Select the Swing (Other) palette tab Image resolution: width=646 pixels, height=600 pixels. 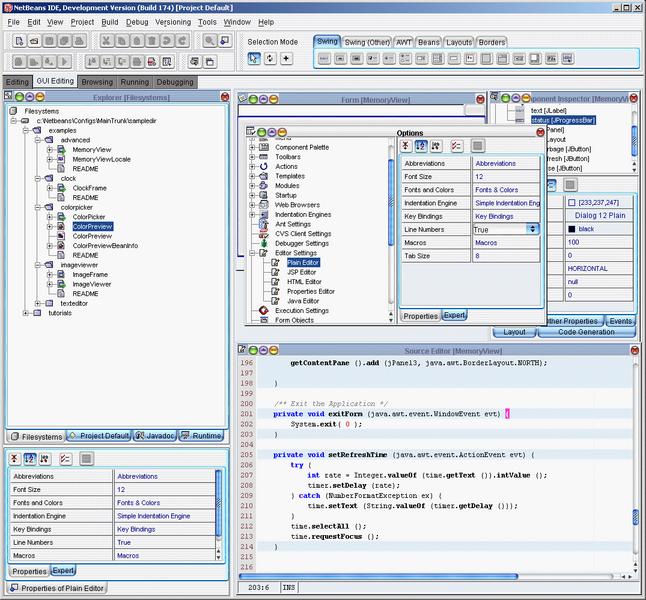367,42
